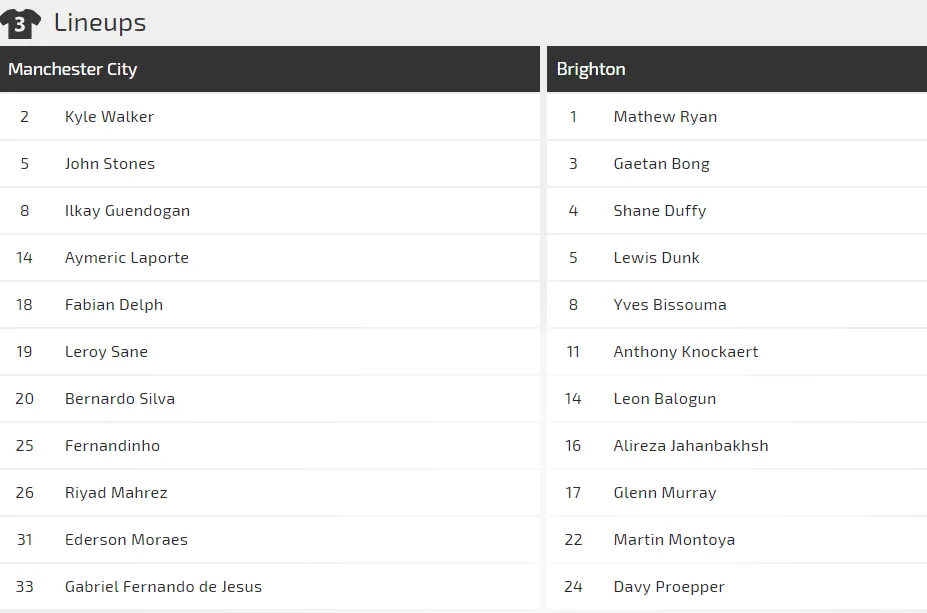
Task: Select the Manchester City team header
Action: (x=72, y=69)
